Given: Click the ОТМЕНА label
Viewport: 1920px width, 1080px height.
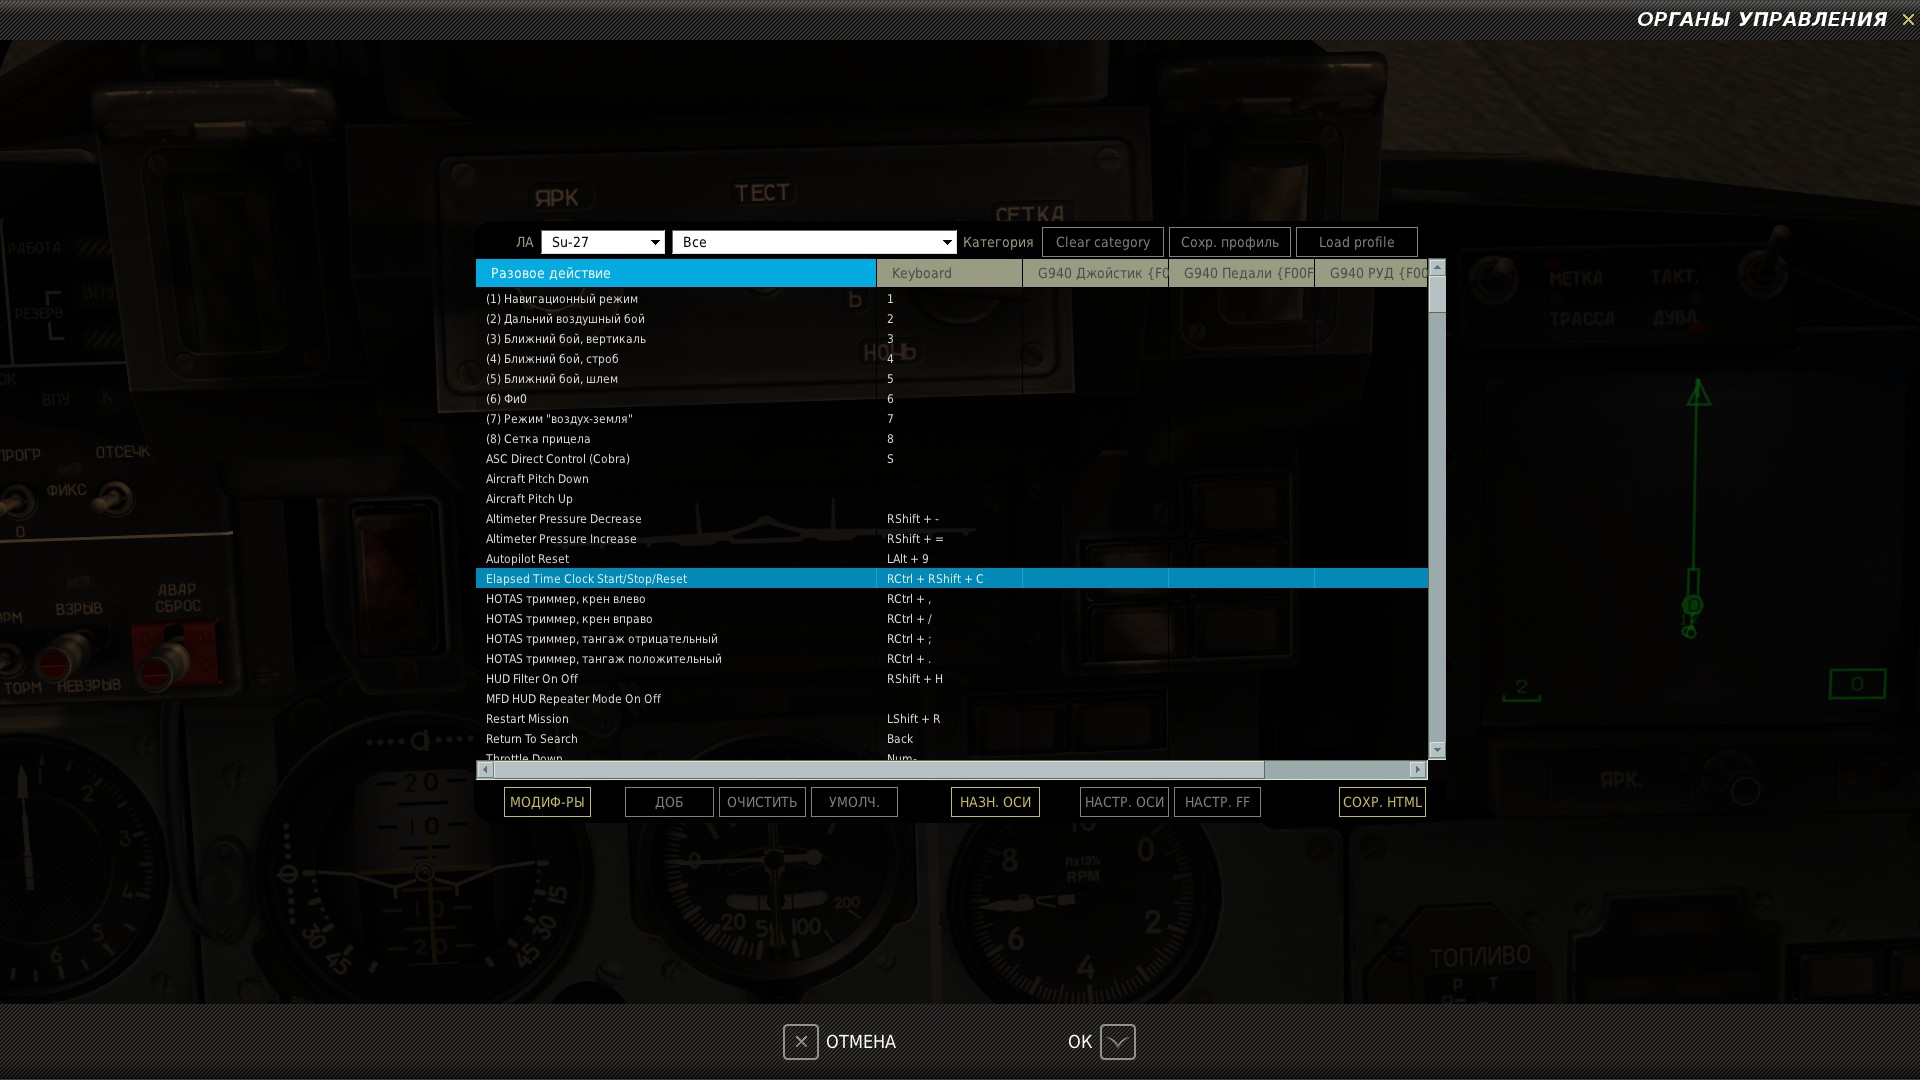Looking at the screenshot, I should pos(860,1042).
